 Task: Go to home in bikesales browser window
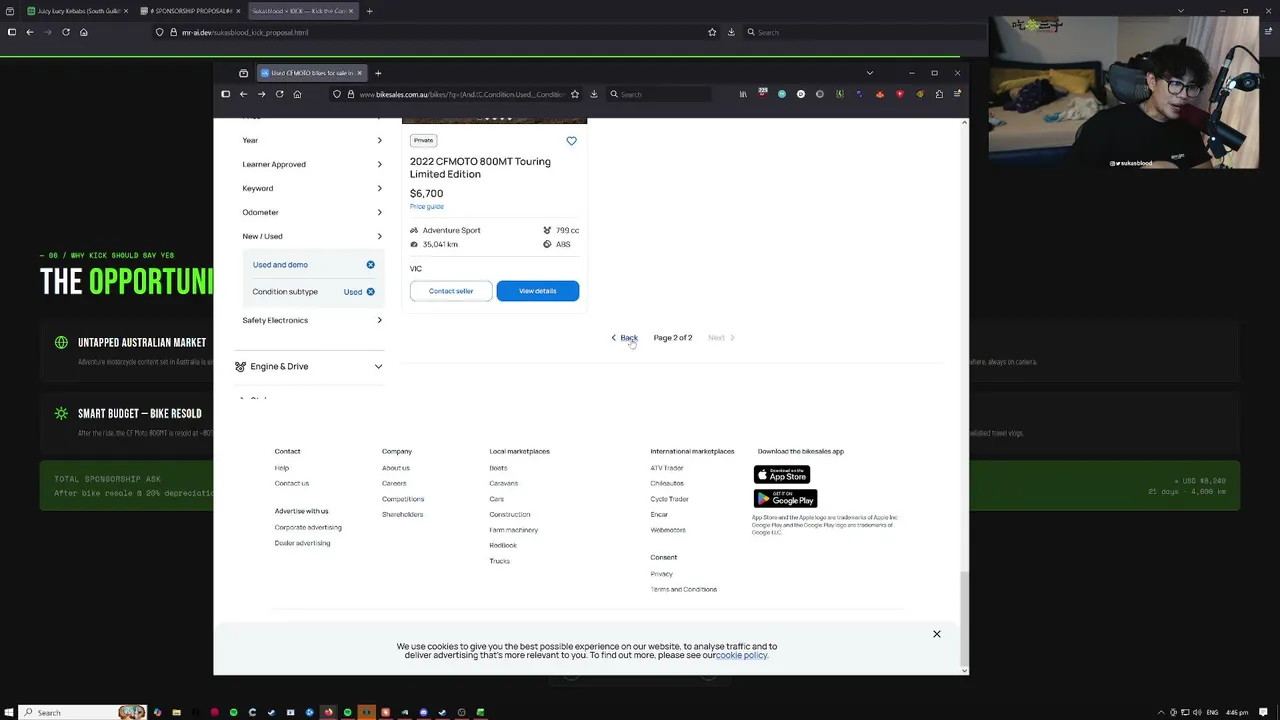click(x=297, y=94)
